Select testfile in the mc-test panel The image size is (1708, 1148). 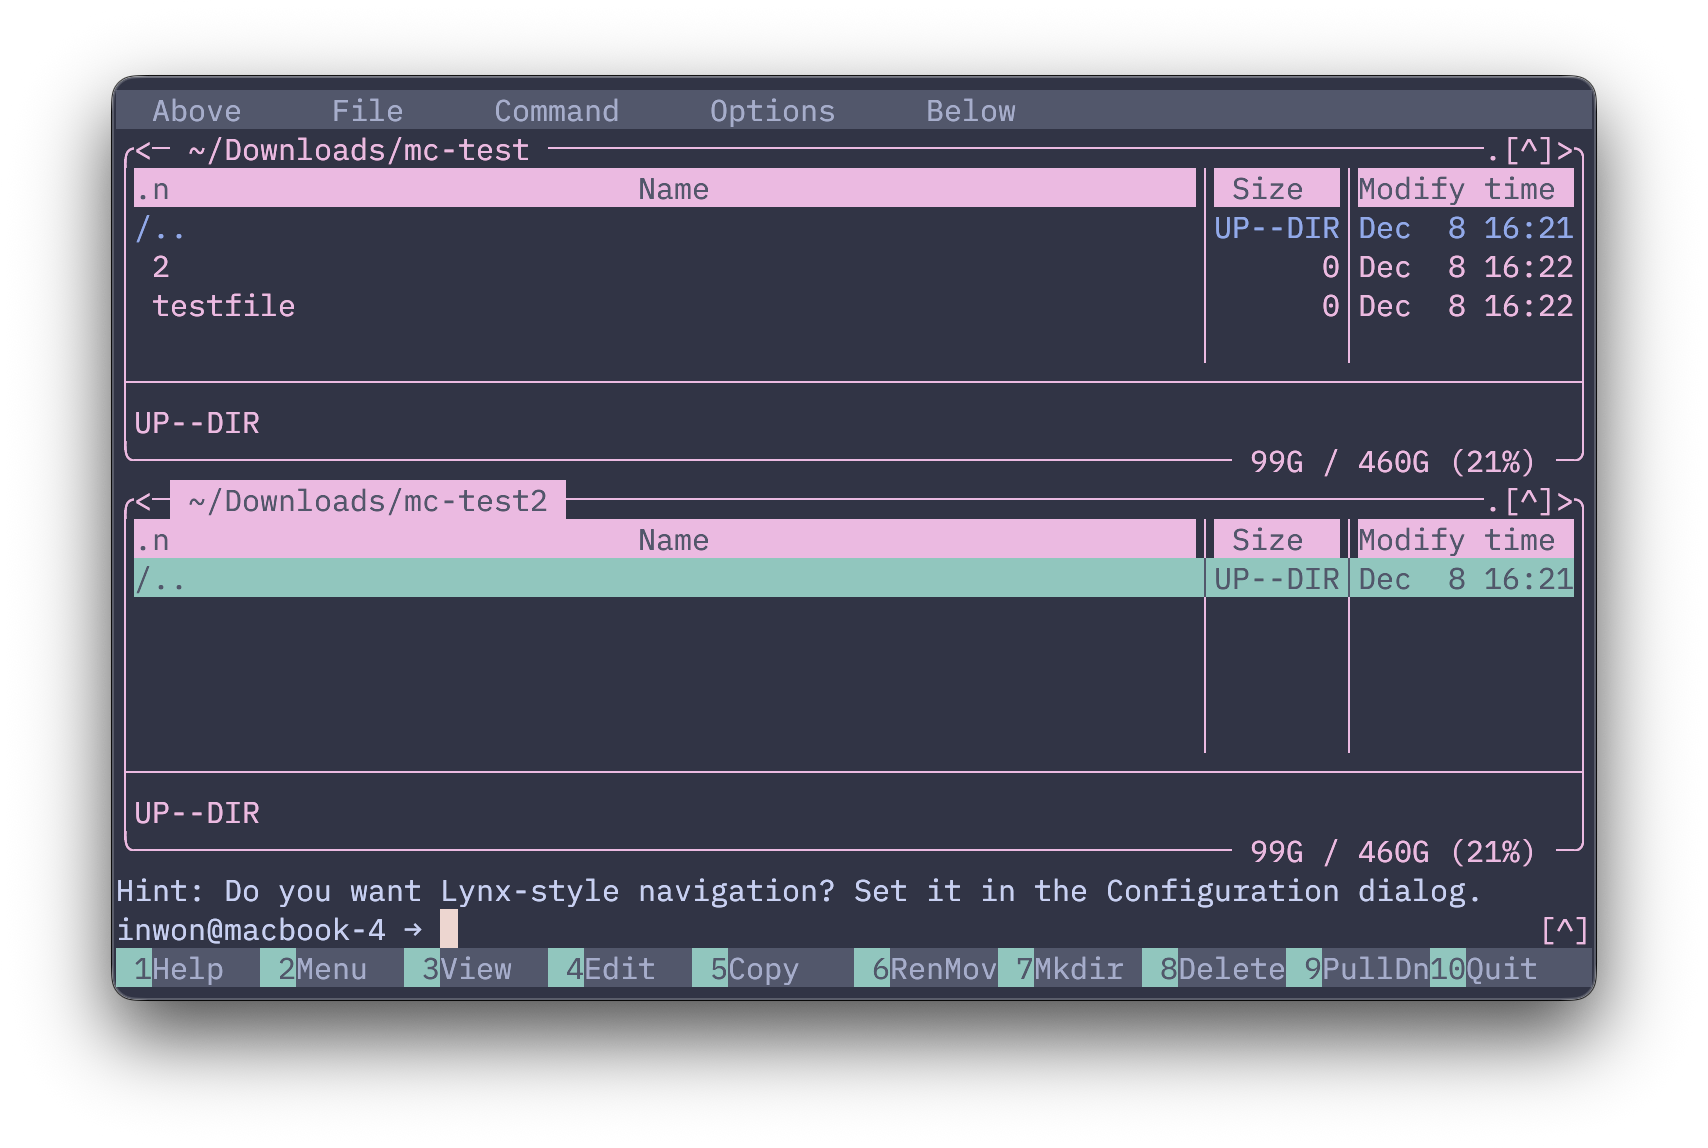click(223, 306)
